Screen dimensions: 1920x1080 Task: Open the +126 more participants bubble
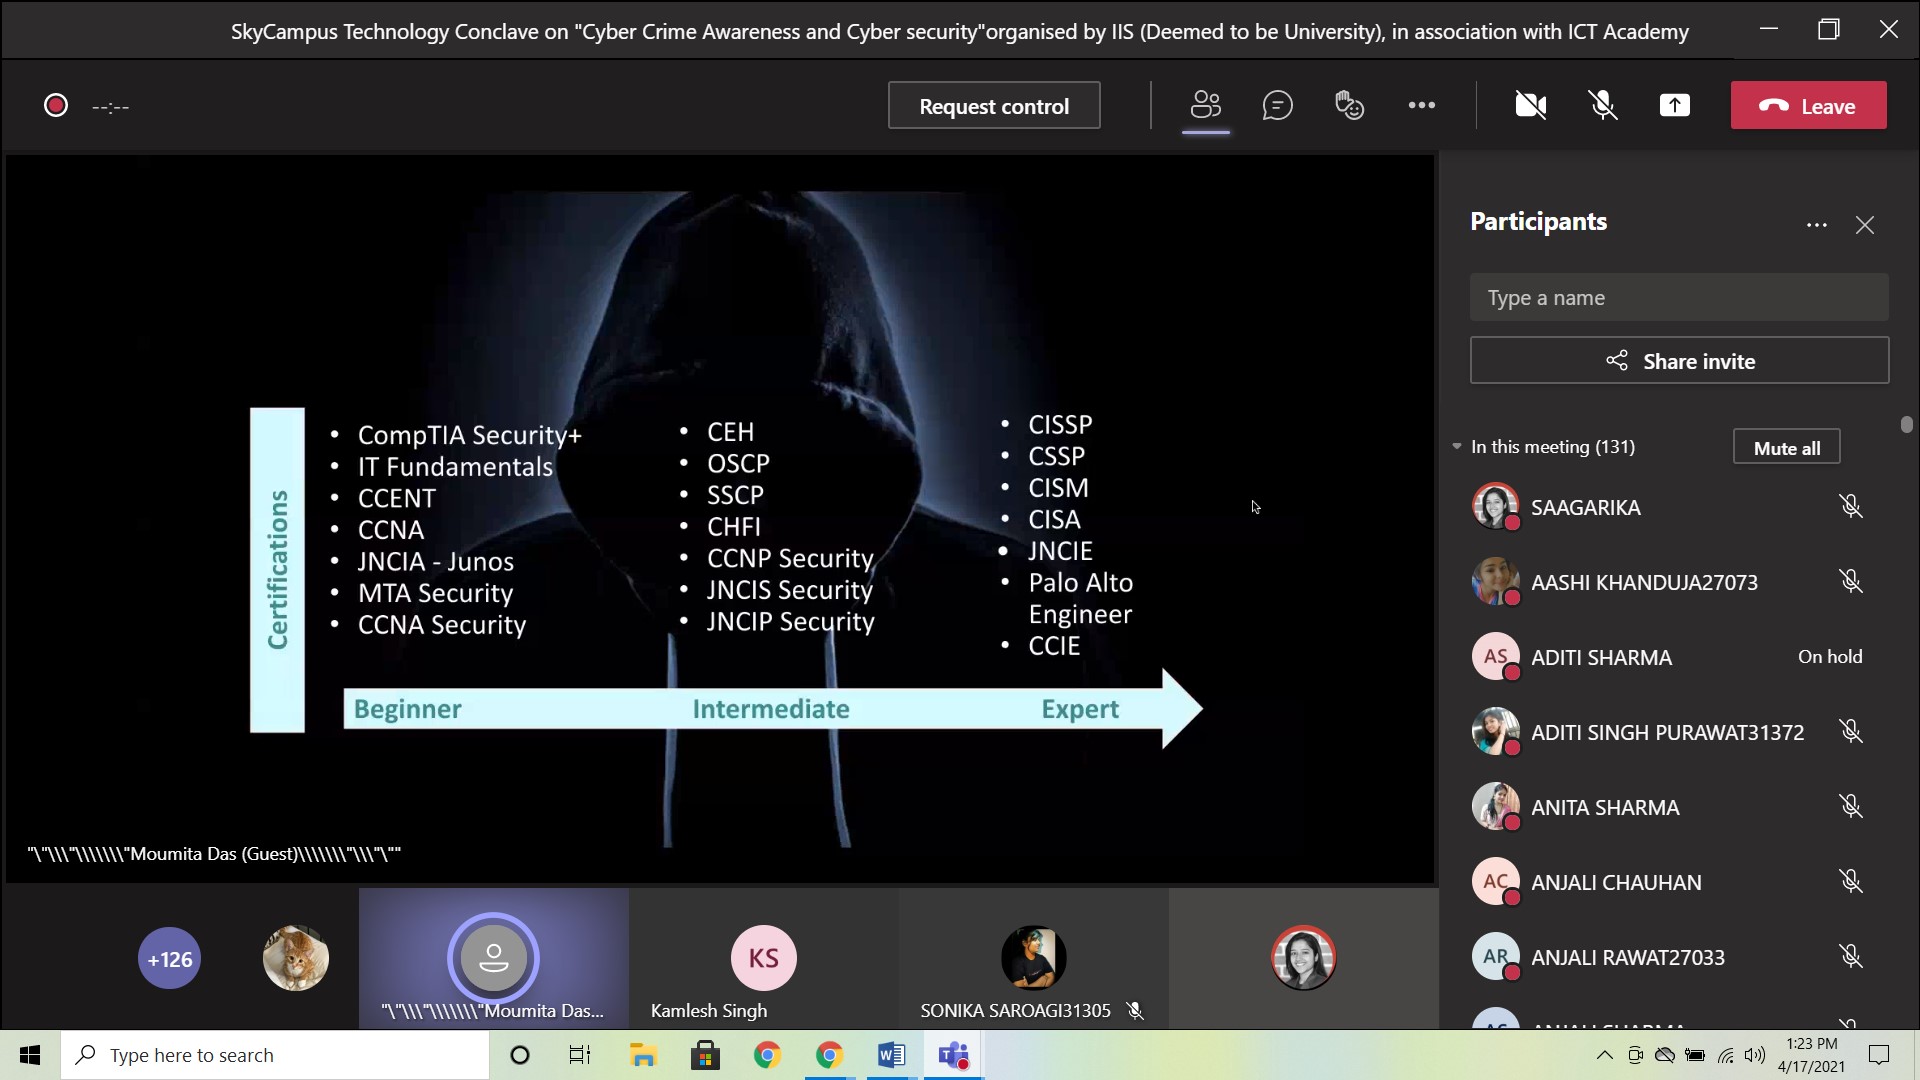pyautogui.click(x=169, y=959)
